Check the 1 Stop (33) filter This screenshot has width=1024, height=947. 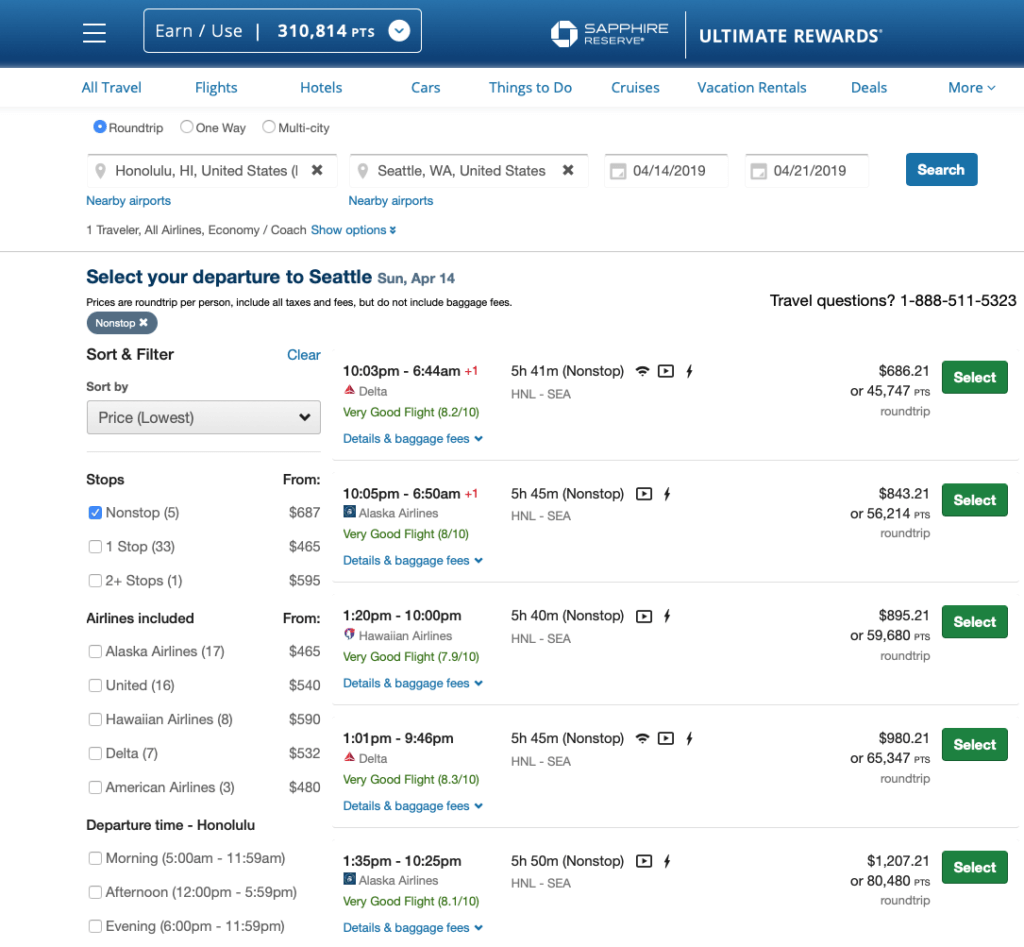pyautogui.click(x=95, y=547)
